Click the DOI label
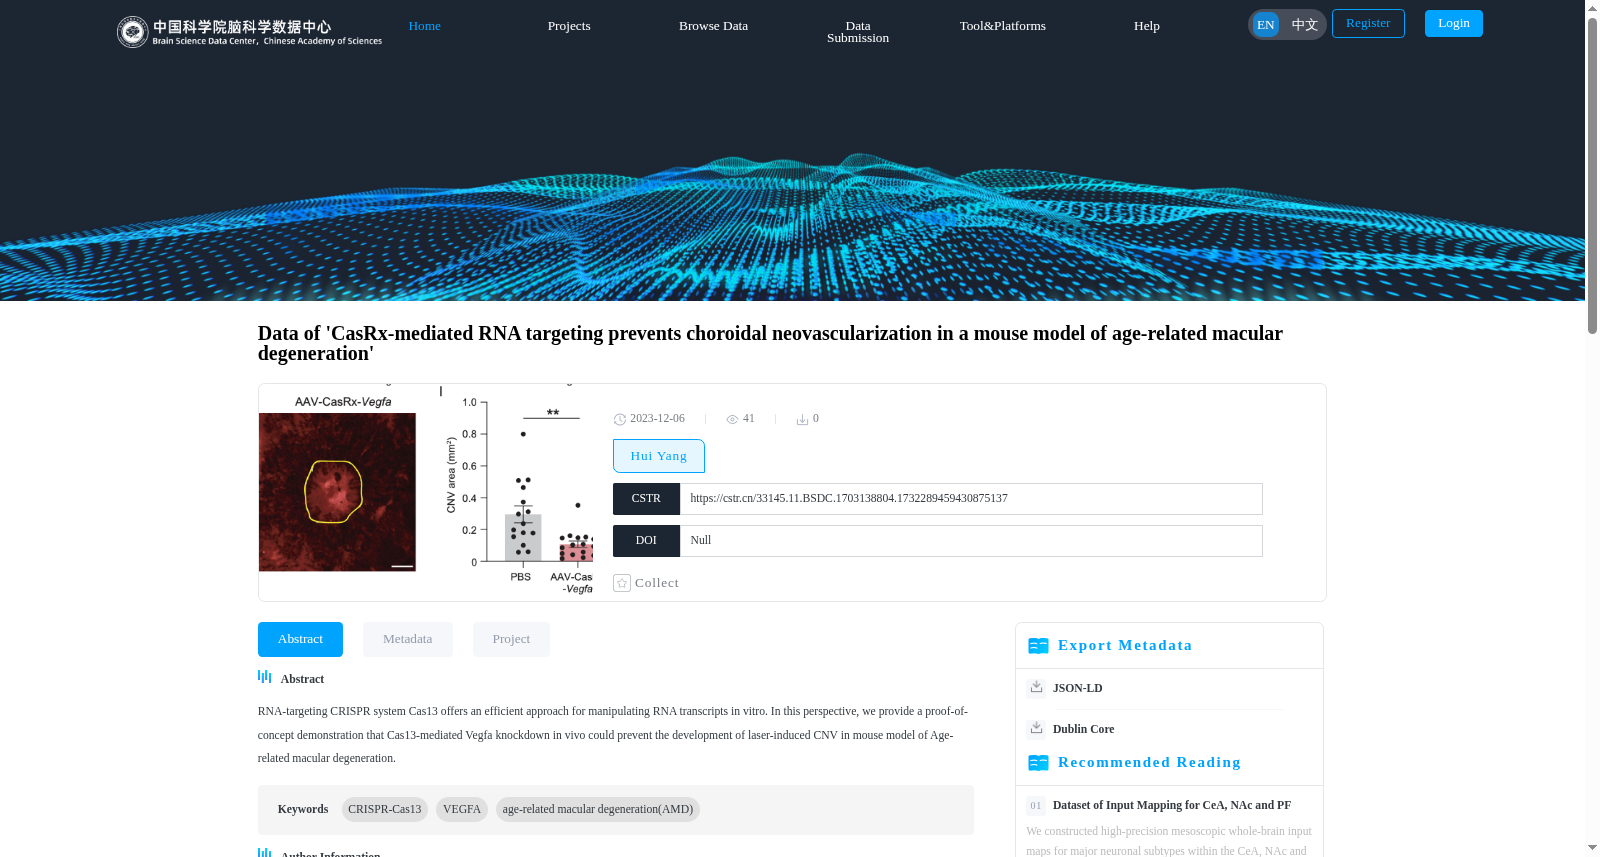 coord(646,541)
